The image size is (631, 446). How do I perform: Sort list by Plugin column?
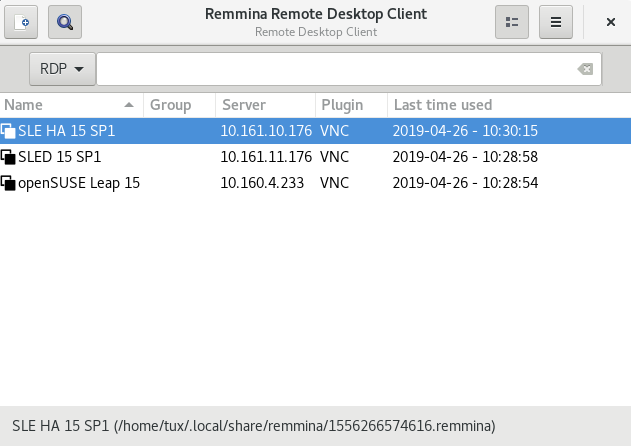click(x=350, y=105)
